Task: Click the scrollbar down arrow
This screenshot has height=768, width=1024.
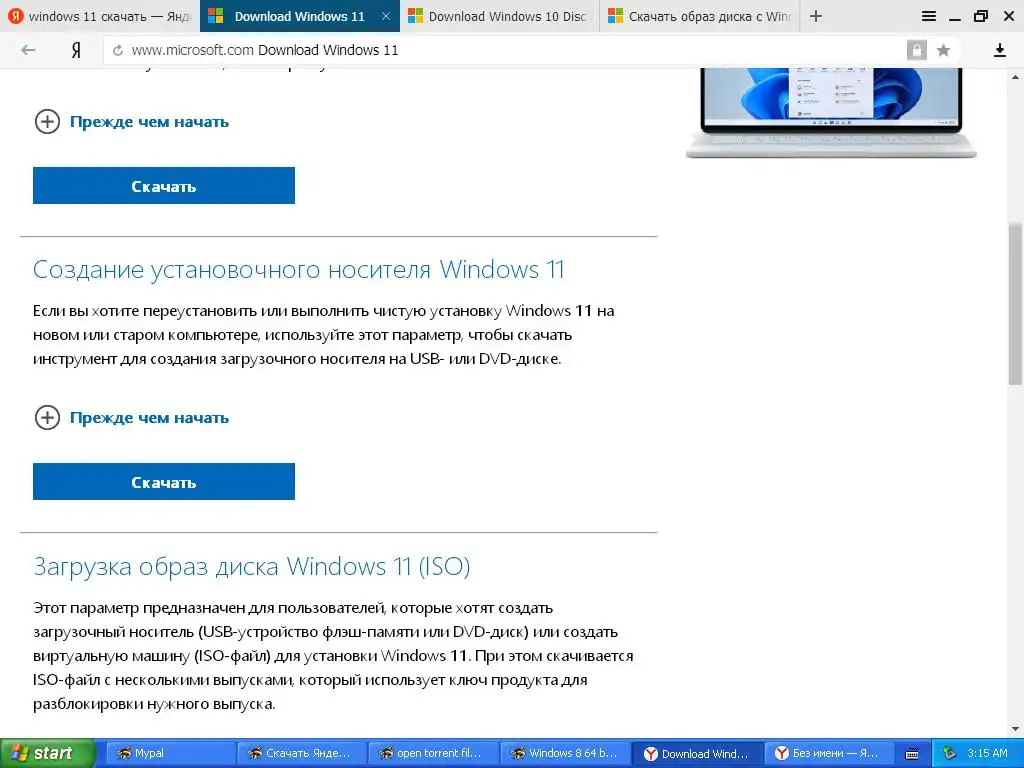Action: [x=1016, y=729]
